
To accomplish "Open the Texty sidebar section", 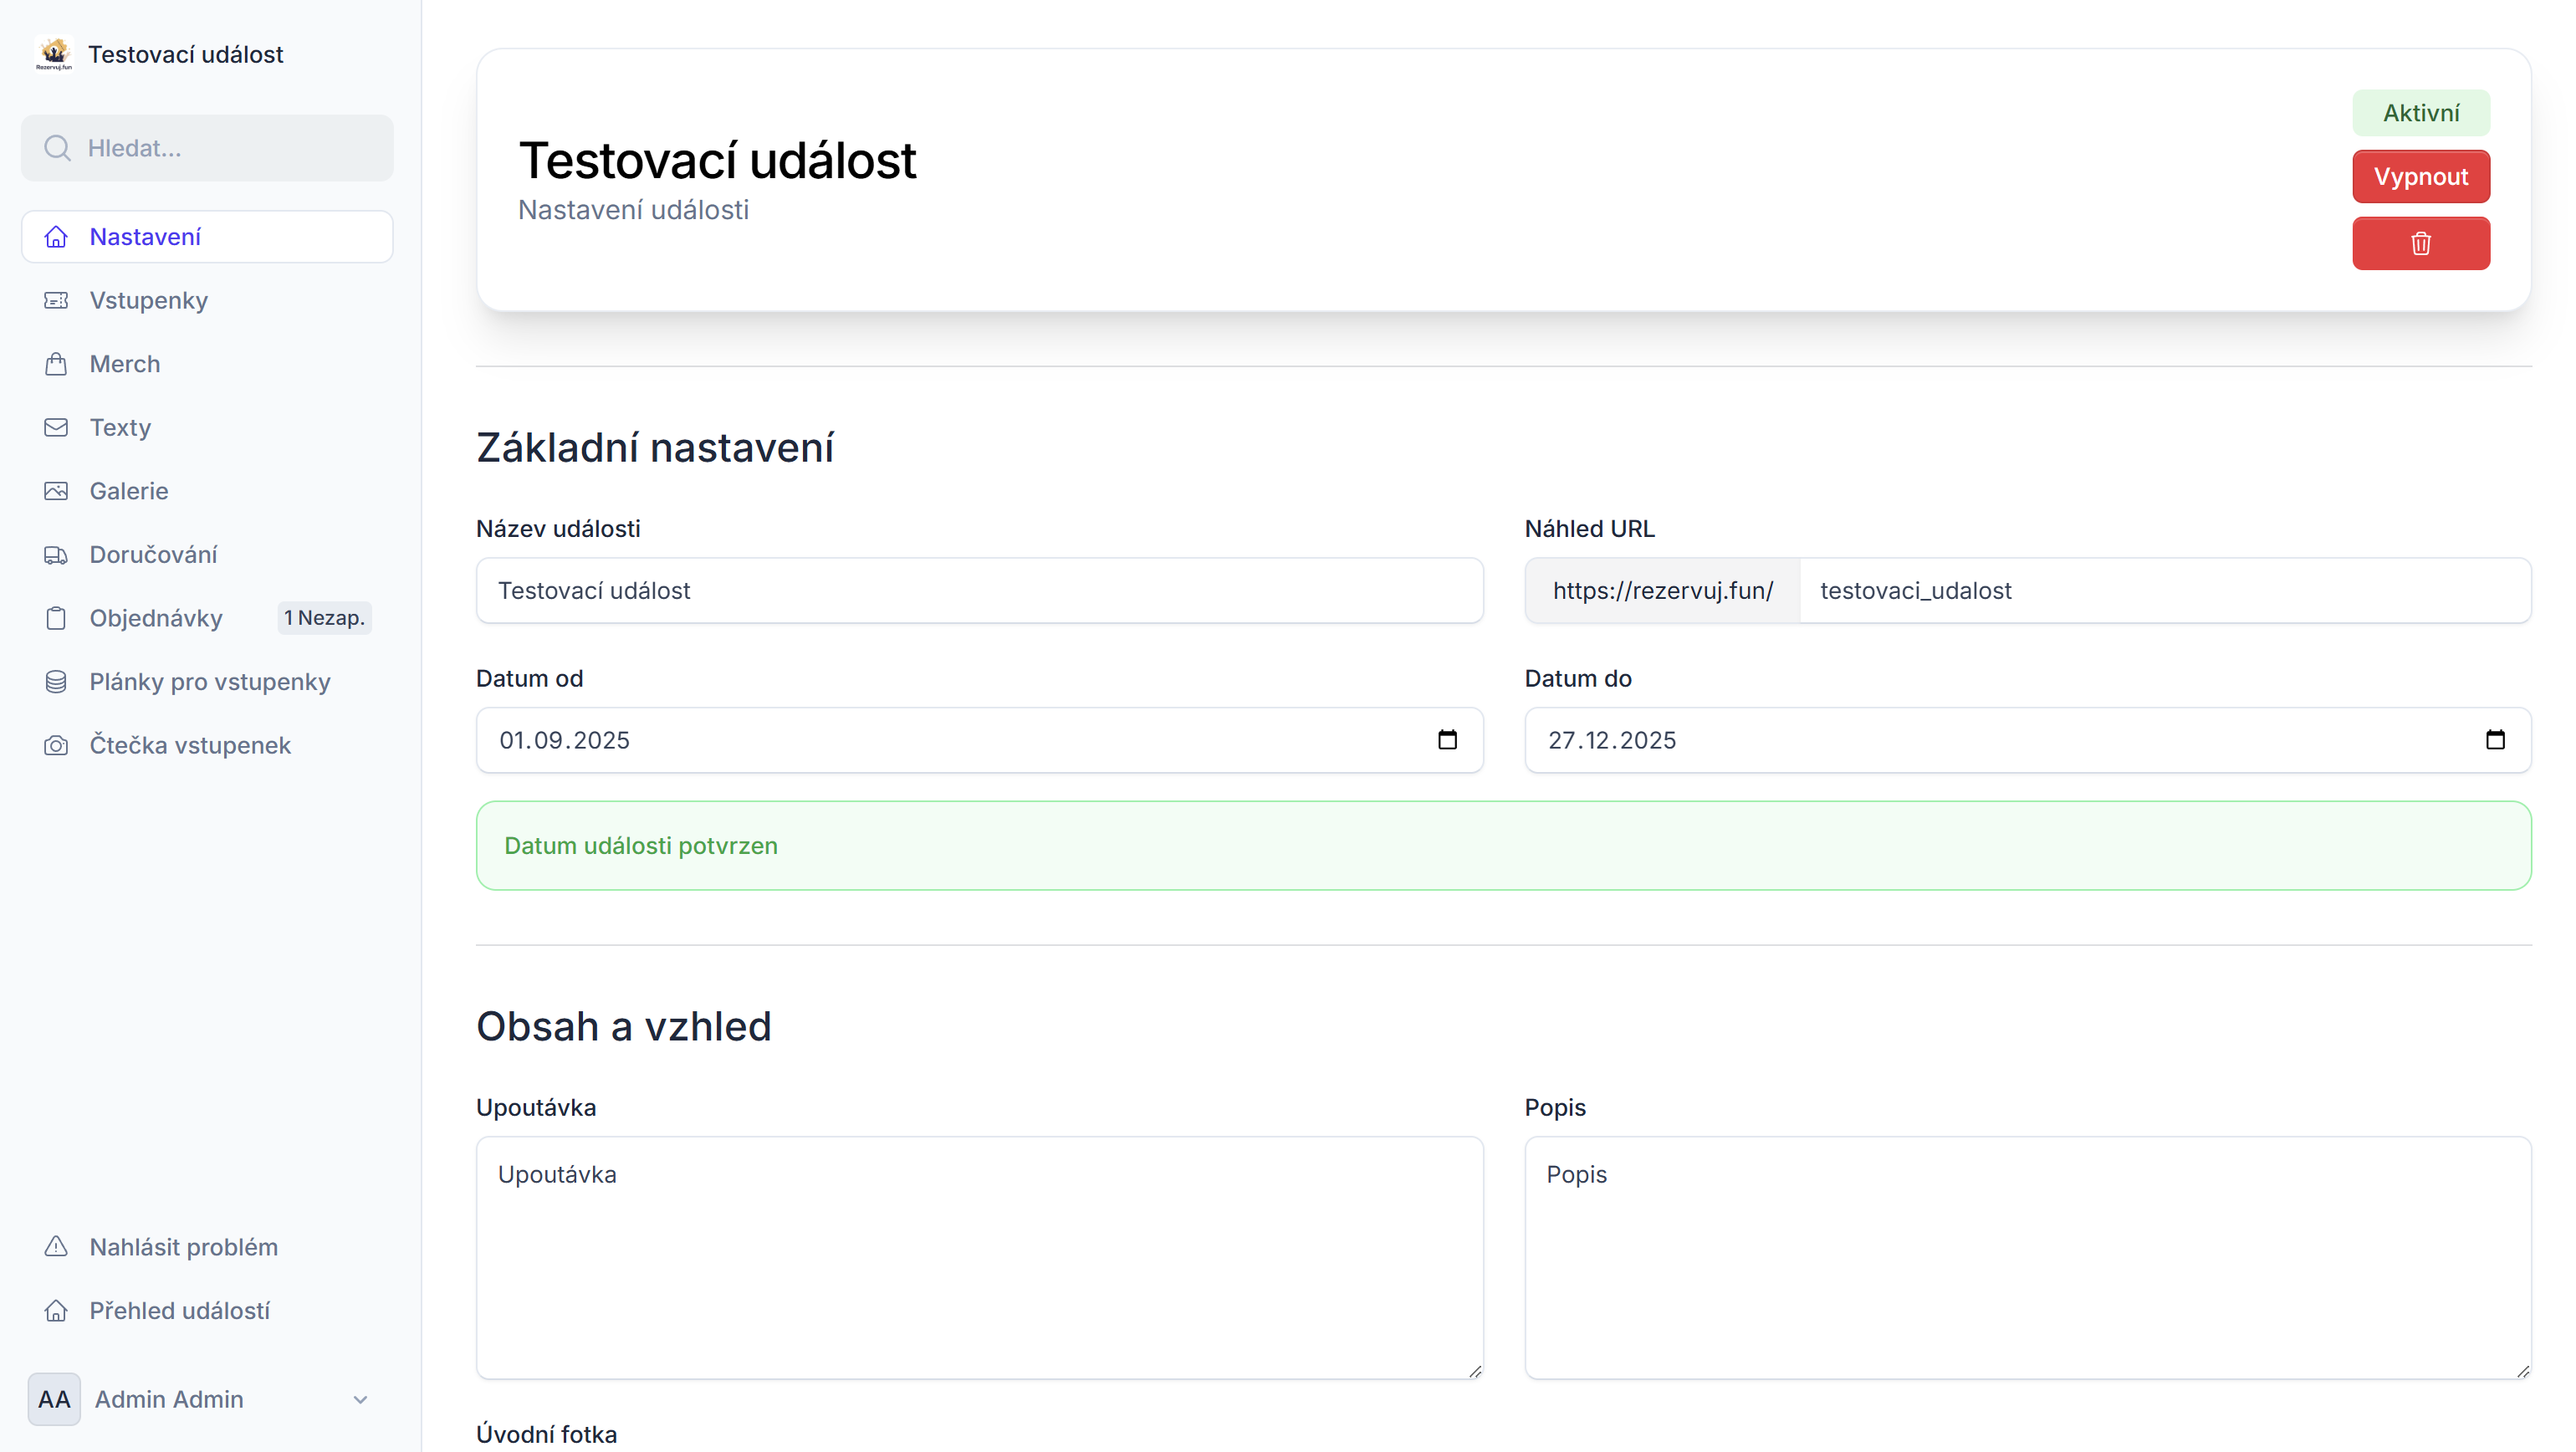I will point(120,428).
